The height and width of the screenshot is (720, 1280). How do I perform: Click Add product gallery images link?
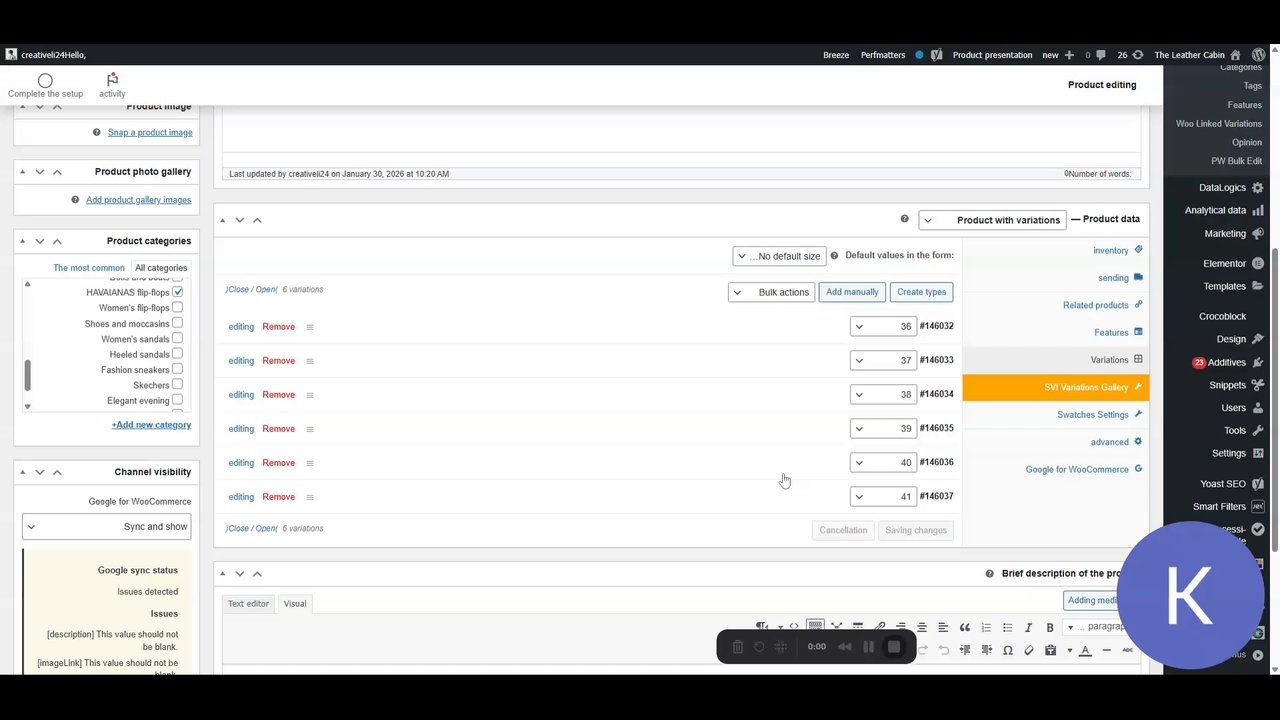click(138, 200)
